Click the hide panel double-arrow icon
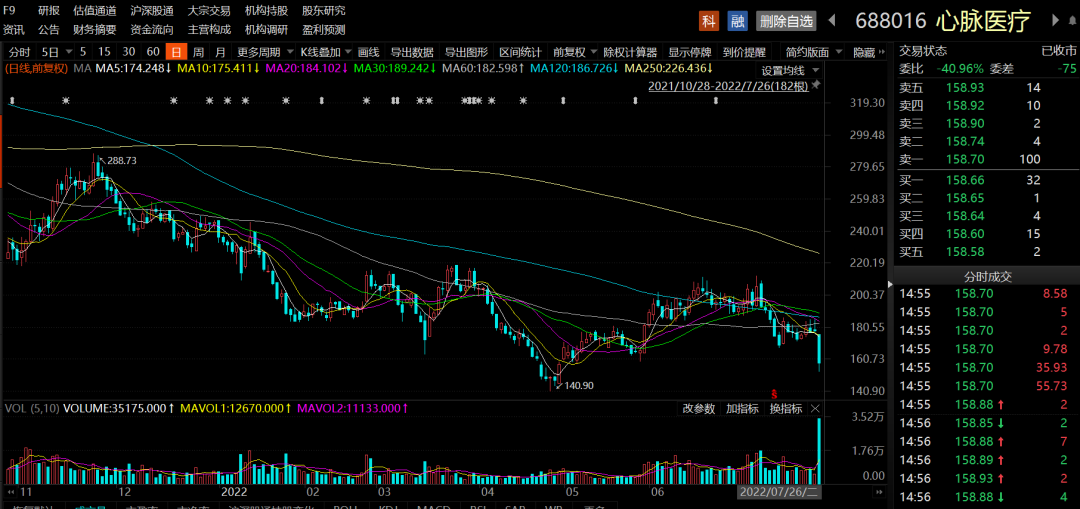The width and height of the screenshot is (1080, 509). tap(883, 52)
